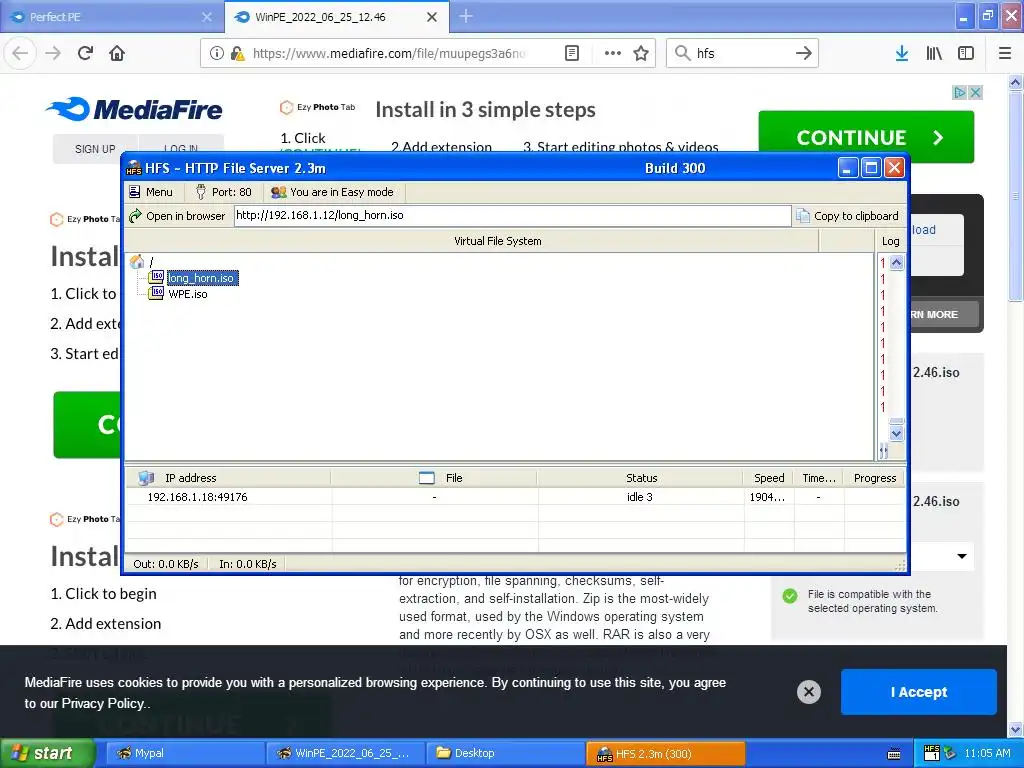Screen dimensions: 1024x768
Task: Select the root '/' home folder node
Action: [x=142, y=261]
